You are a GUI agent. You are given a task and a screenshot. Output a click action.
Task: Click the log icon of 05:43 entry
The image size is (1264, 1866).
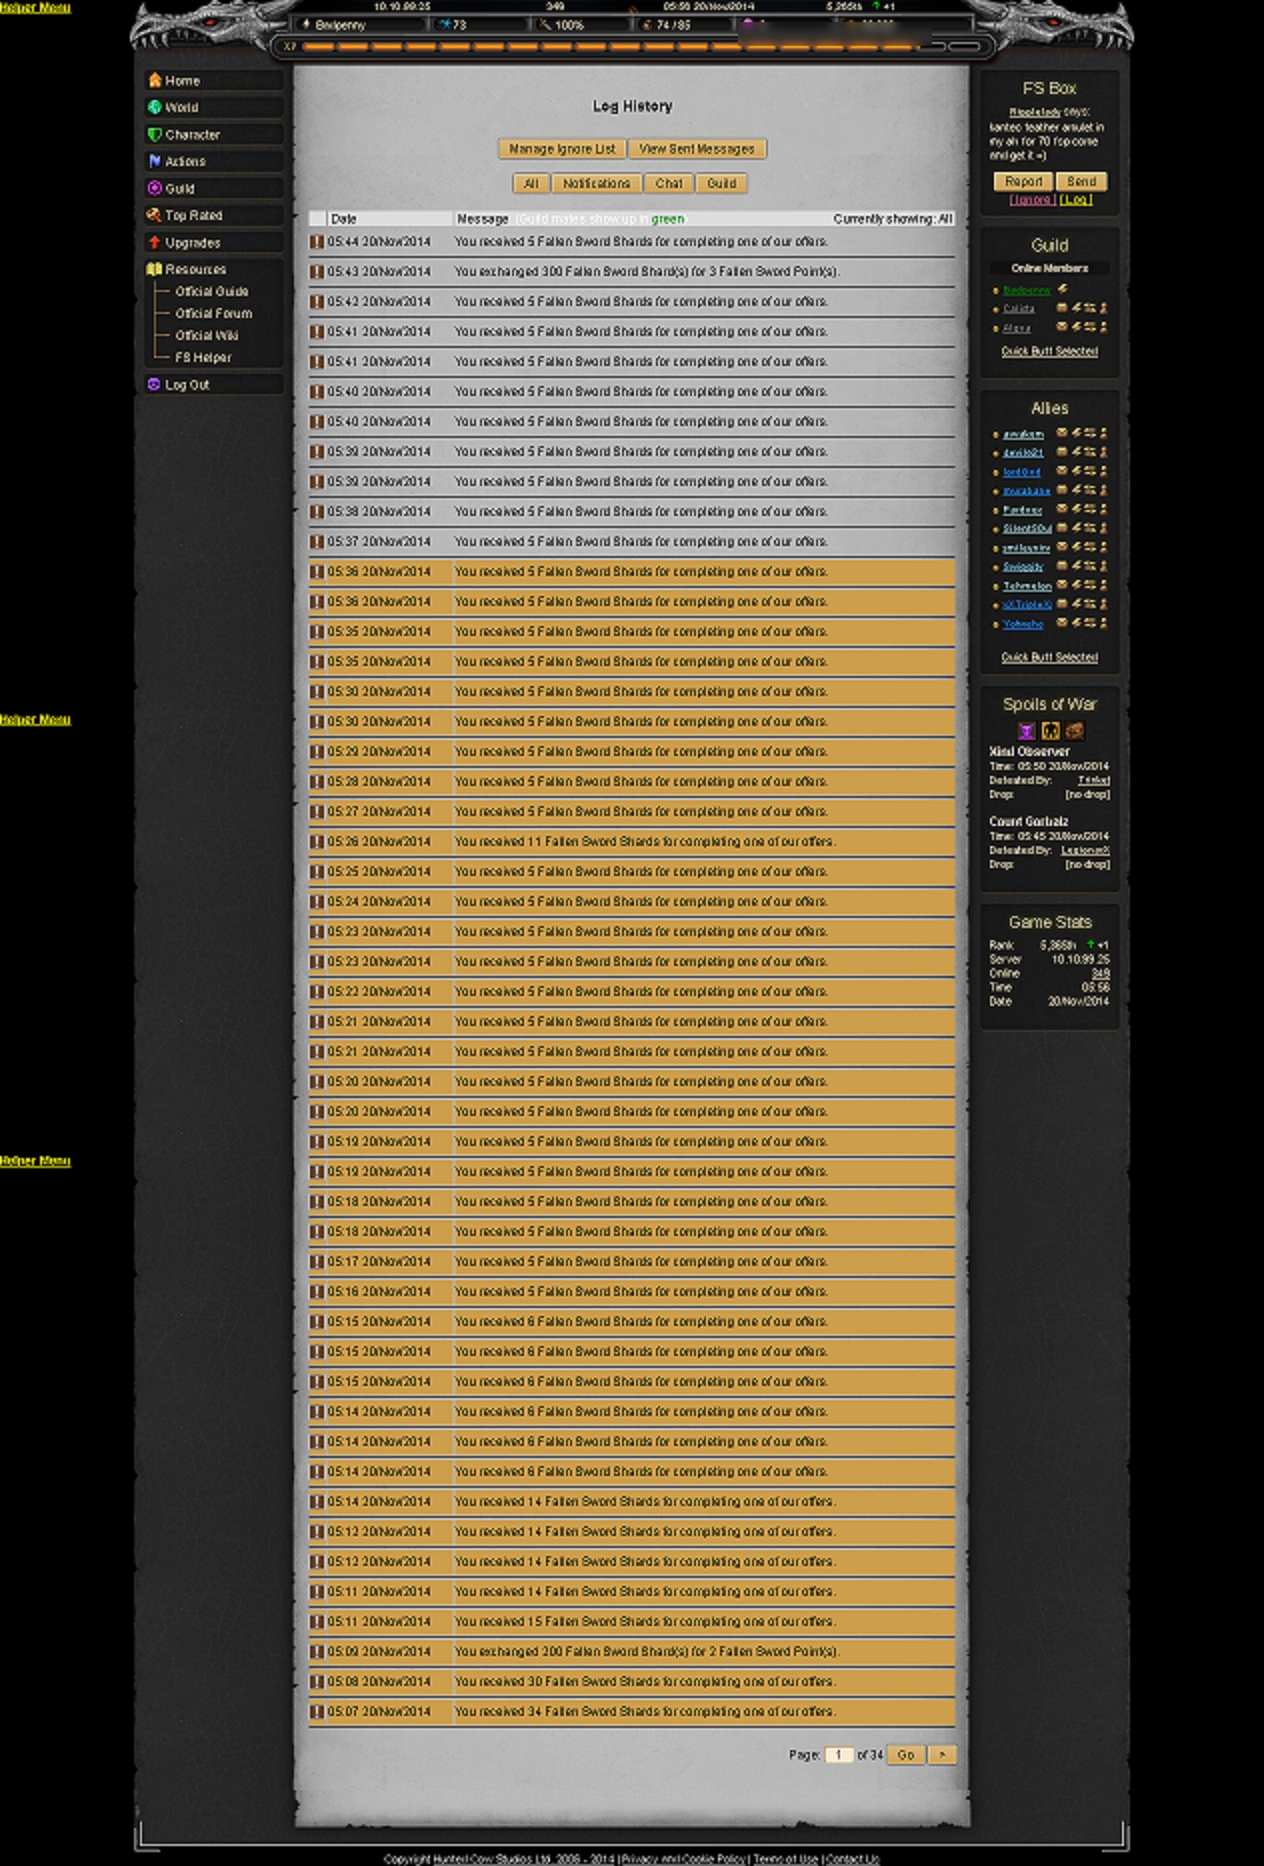[317, 272]
